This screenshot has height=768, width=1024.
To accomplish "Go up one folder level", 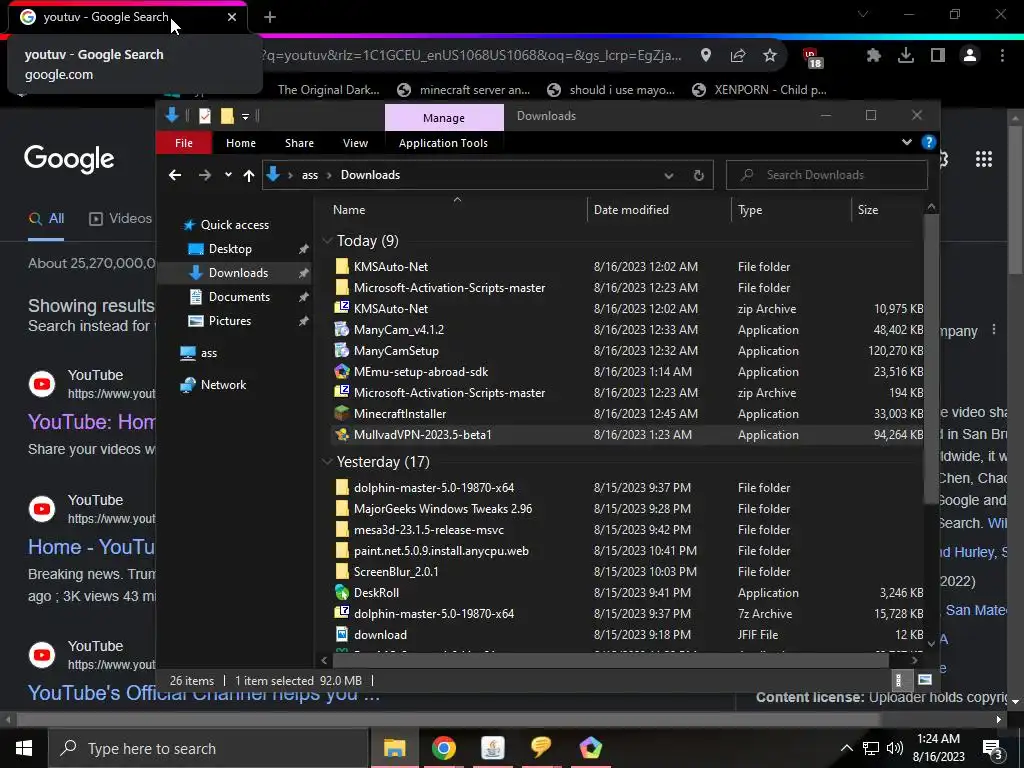I will coord(249,175).
